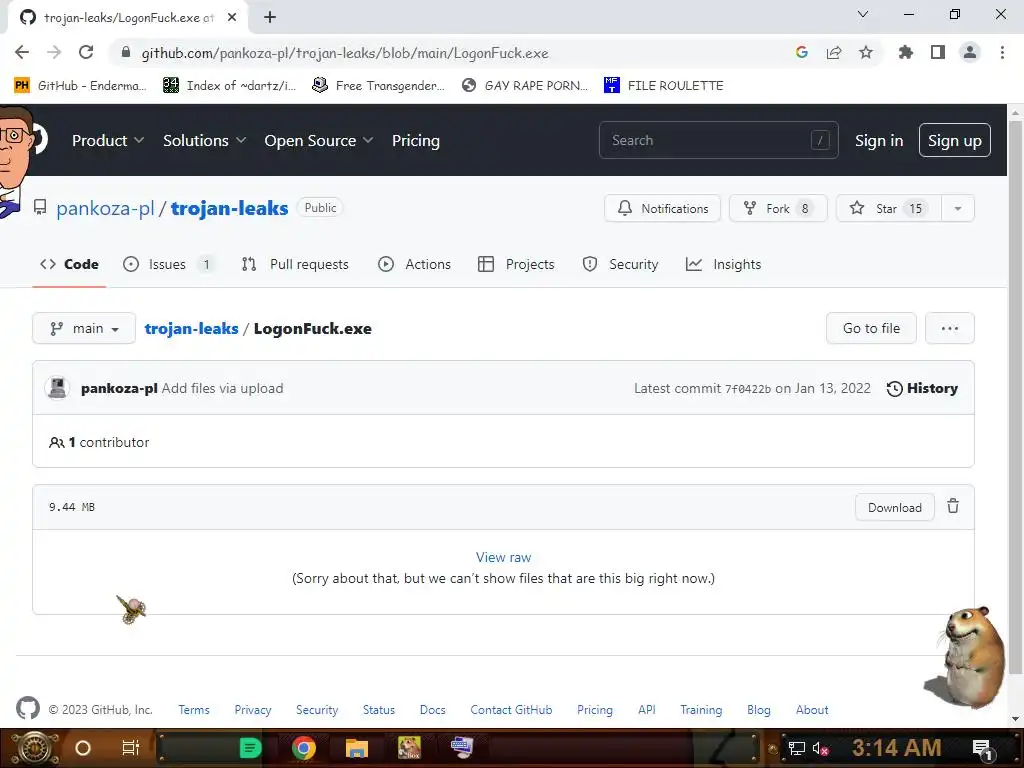Open the Contact GitHub footer link
Image resolution: width=1024 pixels, height=768 pixels.
(511, 709)
